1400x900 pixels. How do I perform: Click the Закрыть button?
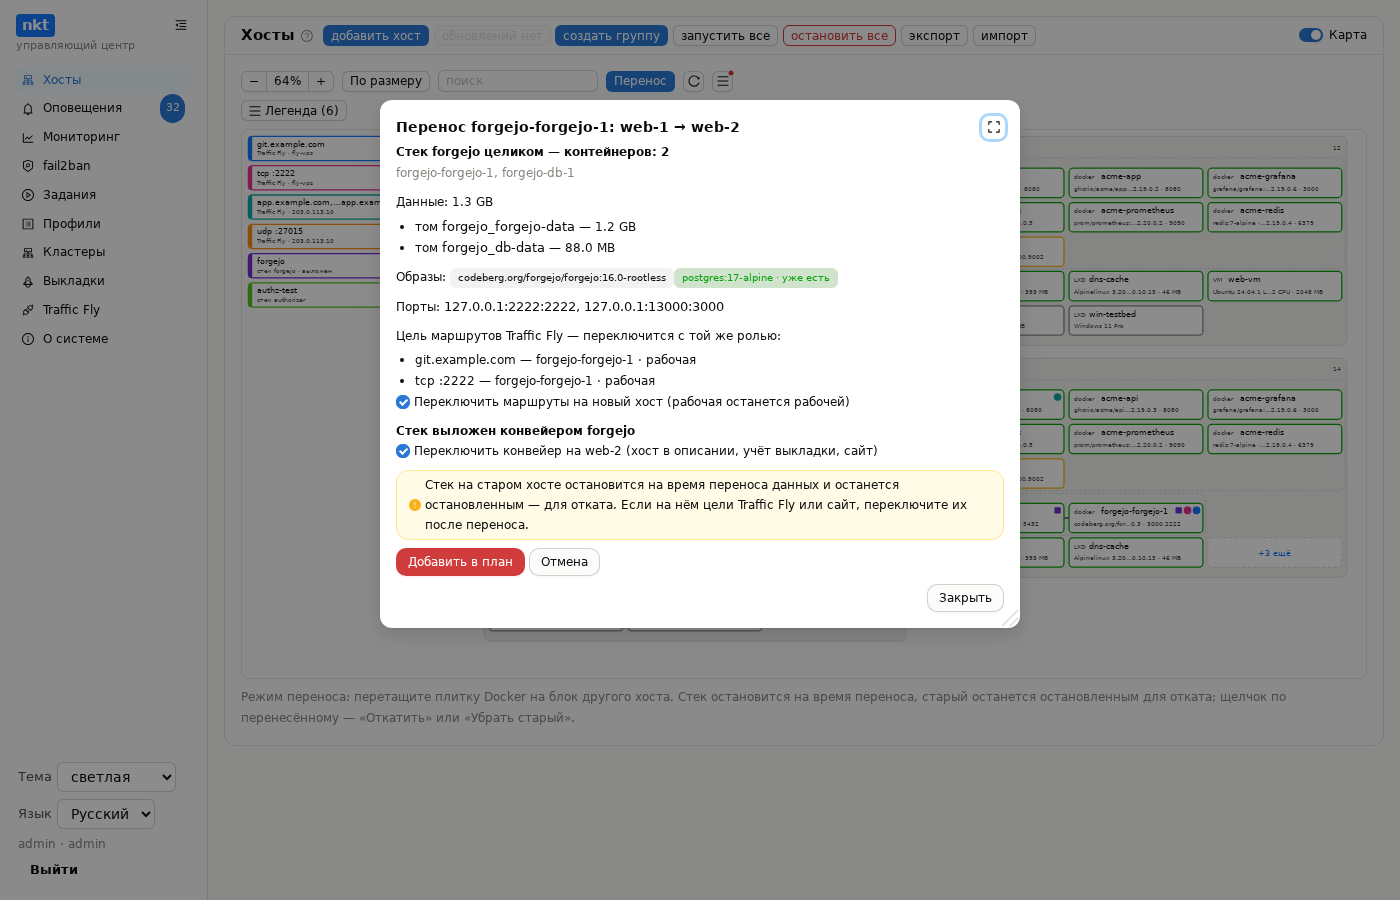pyautogui.click(x=965, y=598)
